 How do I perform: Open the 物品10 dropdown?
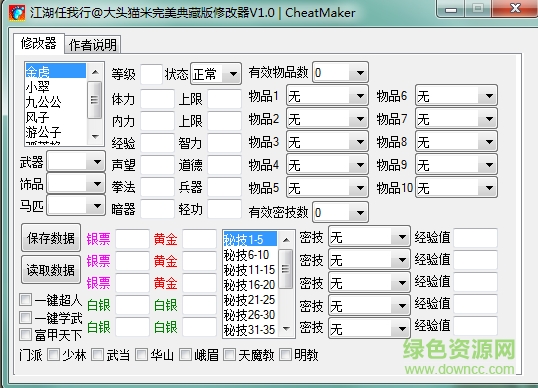coord(456,188)
